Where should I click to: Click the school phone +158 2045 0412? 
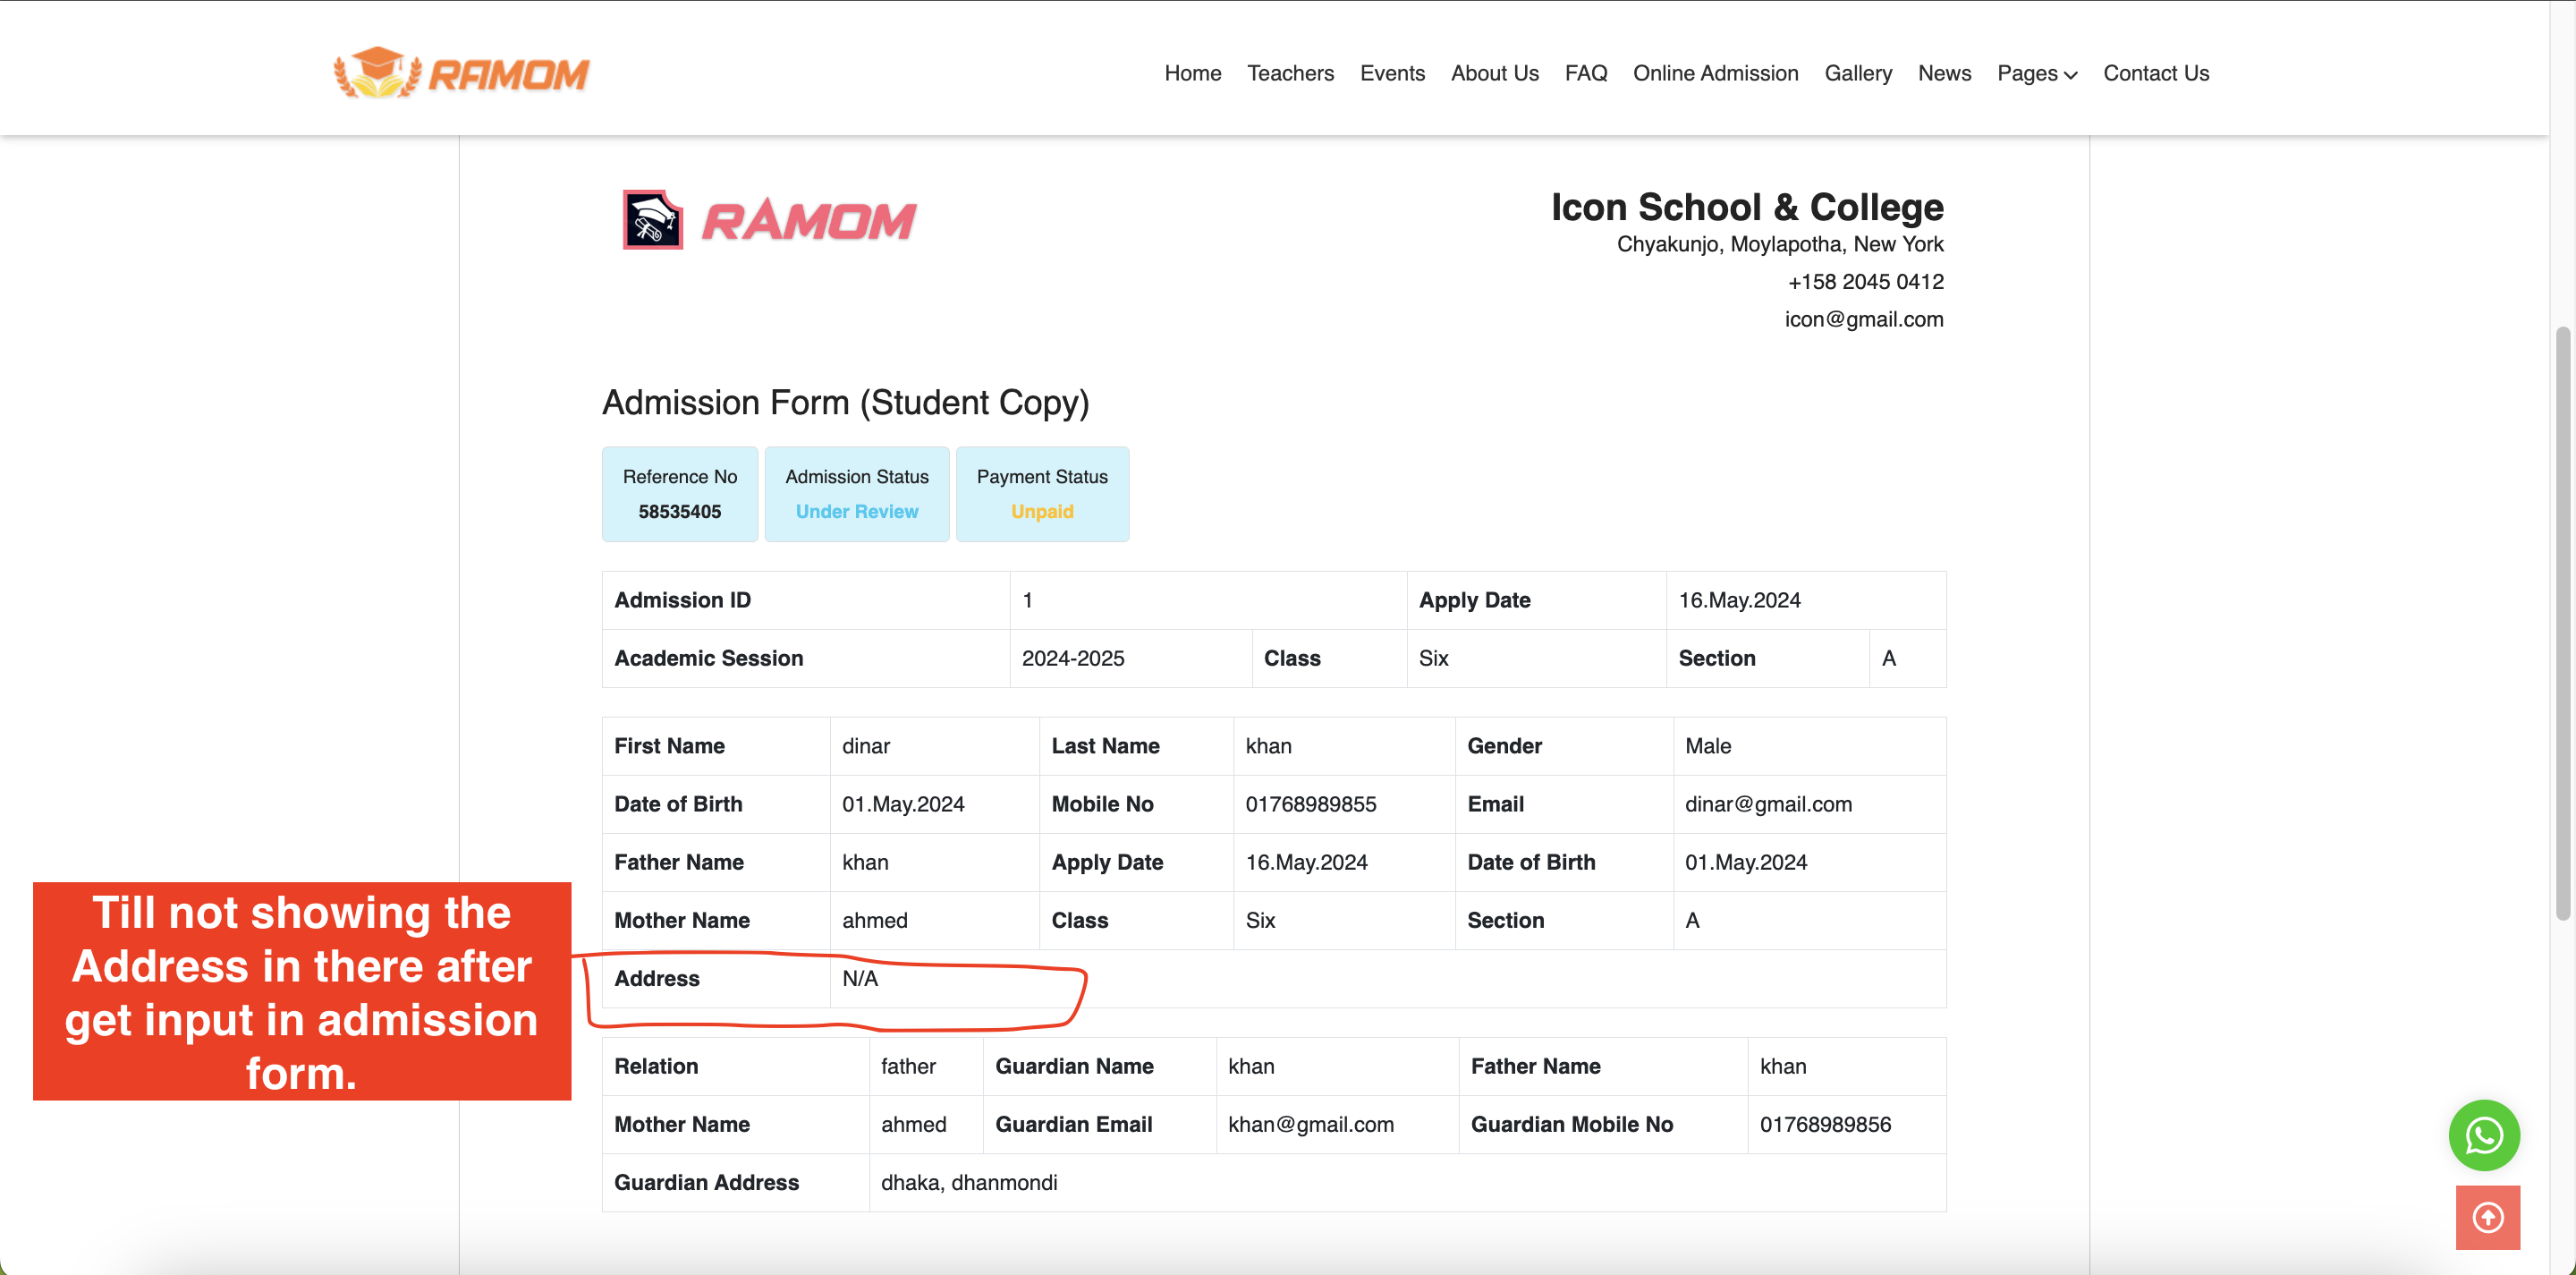tap(1865, 282)
